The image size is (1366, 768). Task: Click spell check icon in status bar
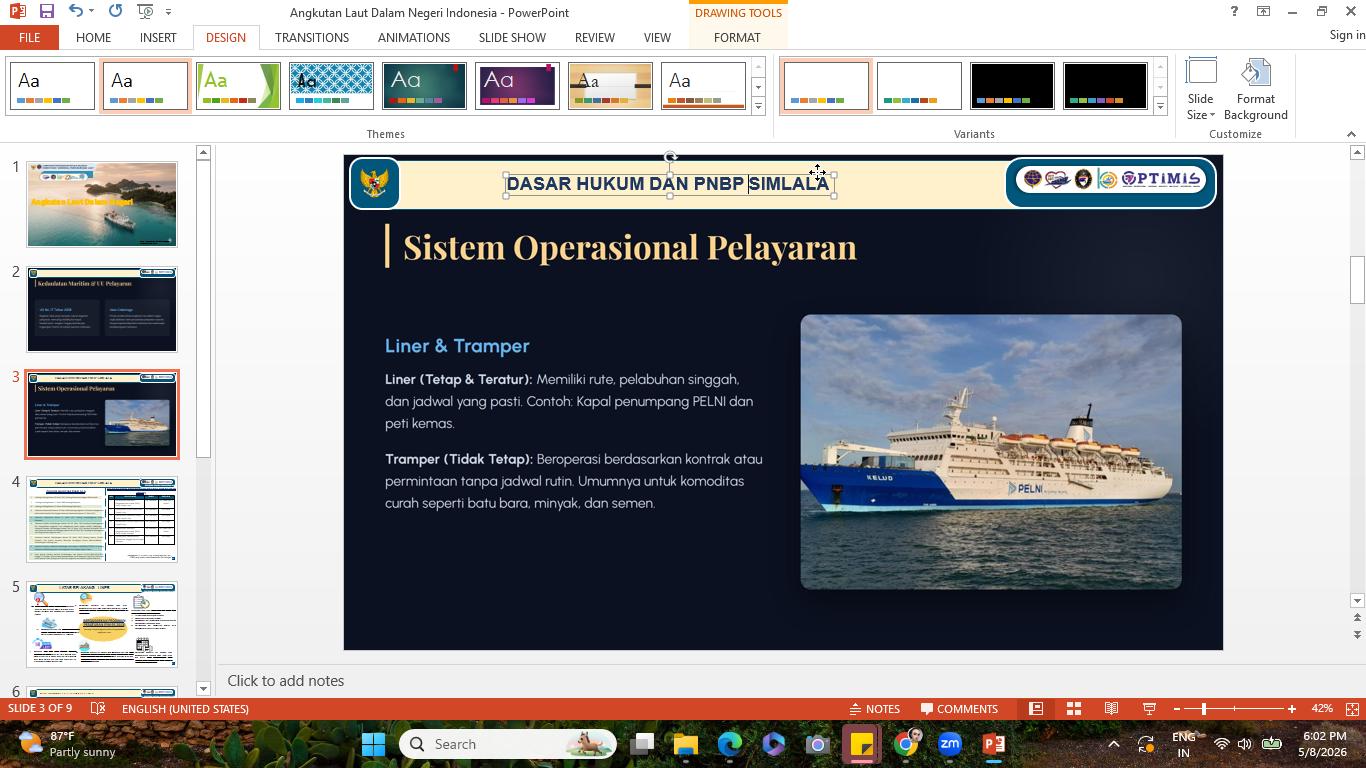[x=98, y=709]
